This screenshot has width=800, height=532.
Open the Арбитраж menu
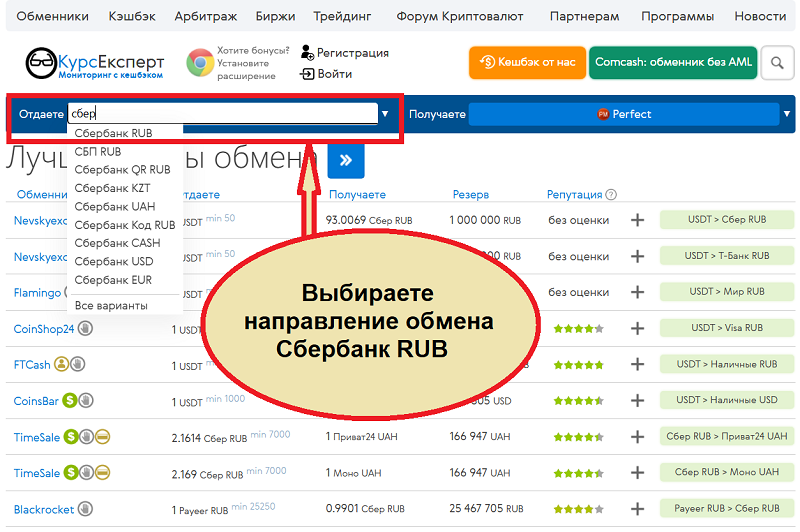pyautogui.click(x=206, y=16)
